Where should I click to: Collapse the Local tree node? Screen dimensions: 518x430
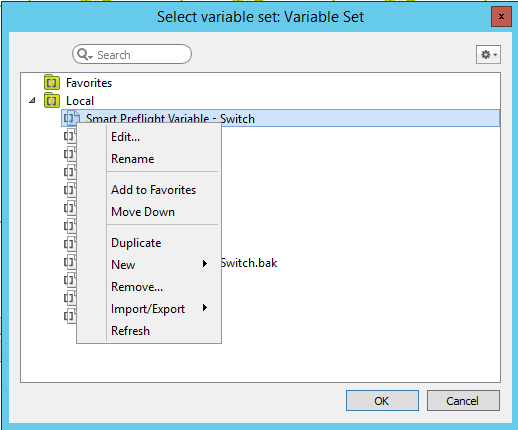tap(32, 100)
